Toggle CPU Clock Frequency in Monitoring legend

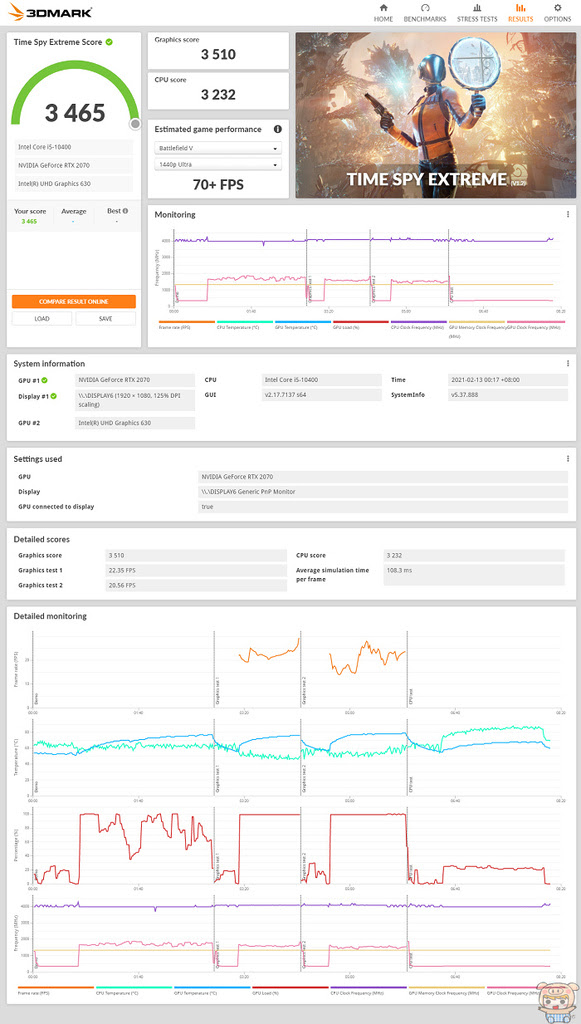coord(418,325)
